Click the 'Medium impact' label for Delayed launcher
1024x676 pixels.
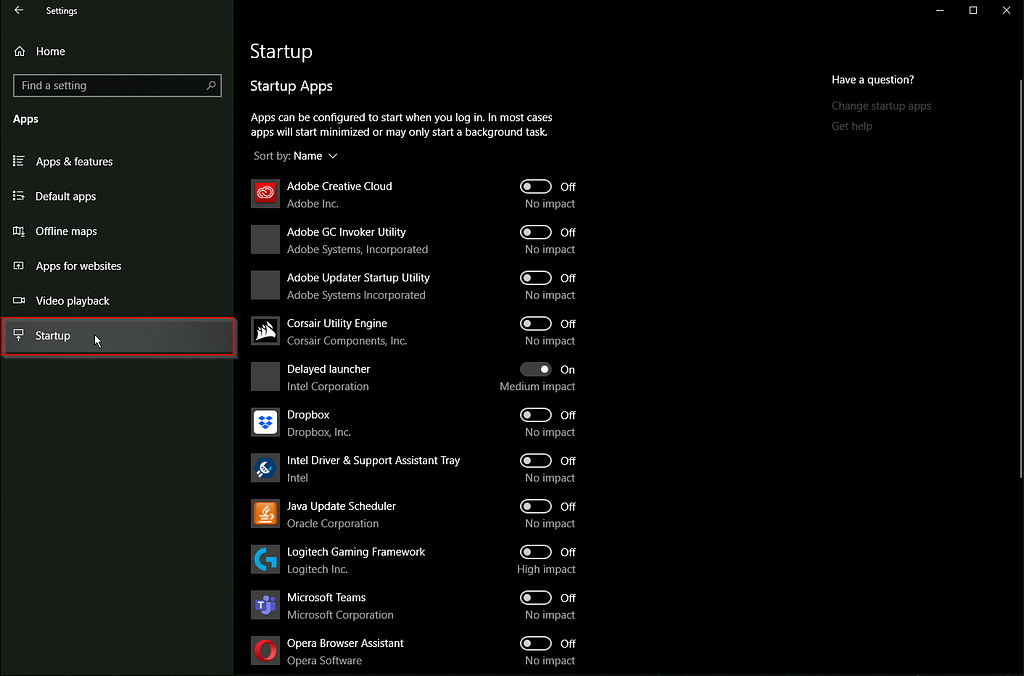(537, 387)
